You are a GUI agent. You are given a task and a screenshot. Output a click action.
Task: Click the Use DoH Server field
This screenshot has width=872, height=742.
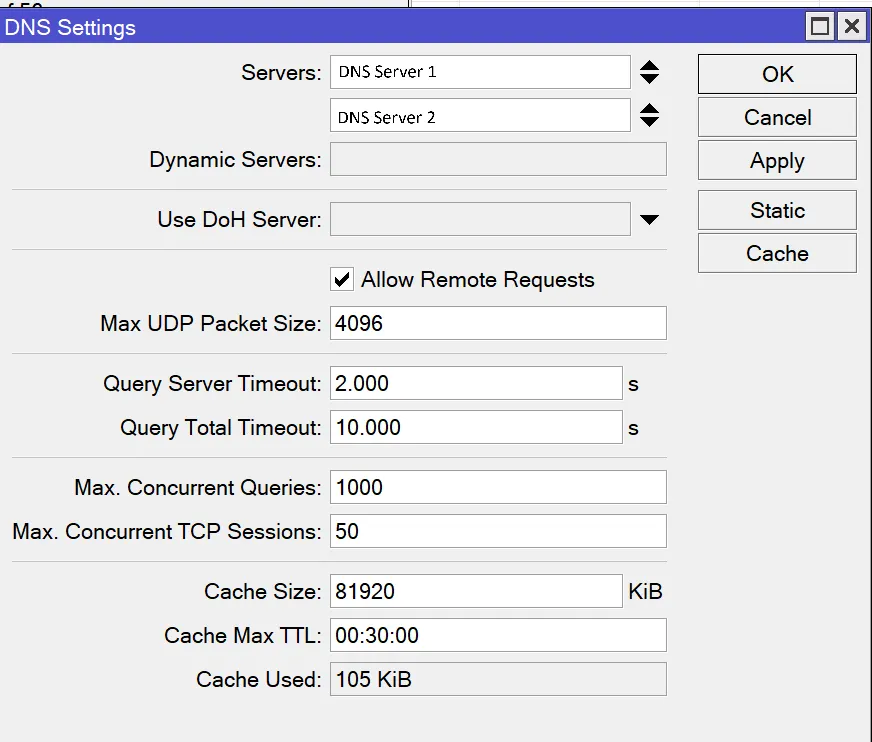[x=480, y=219]
